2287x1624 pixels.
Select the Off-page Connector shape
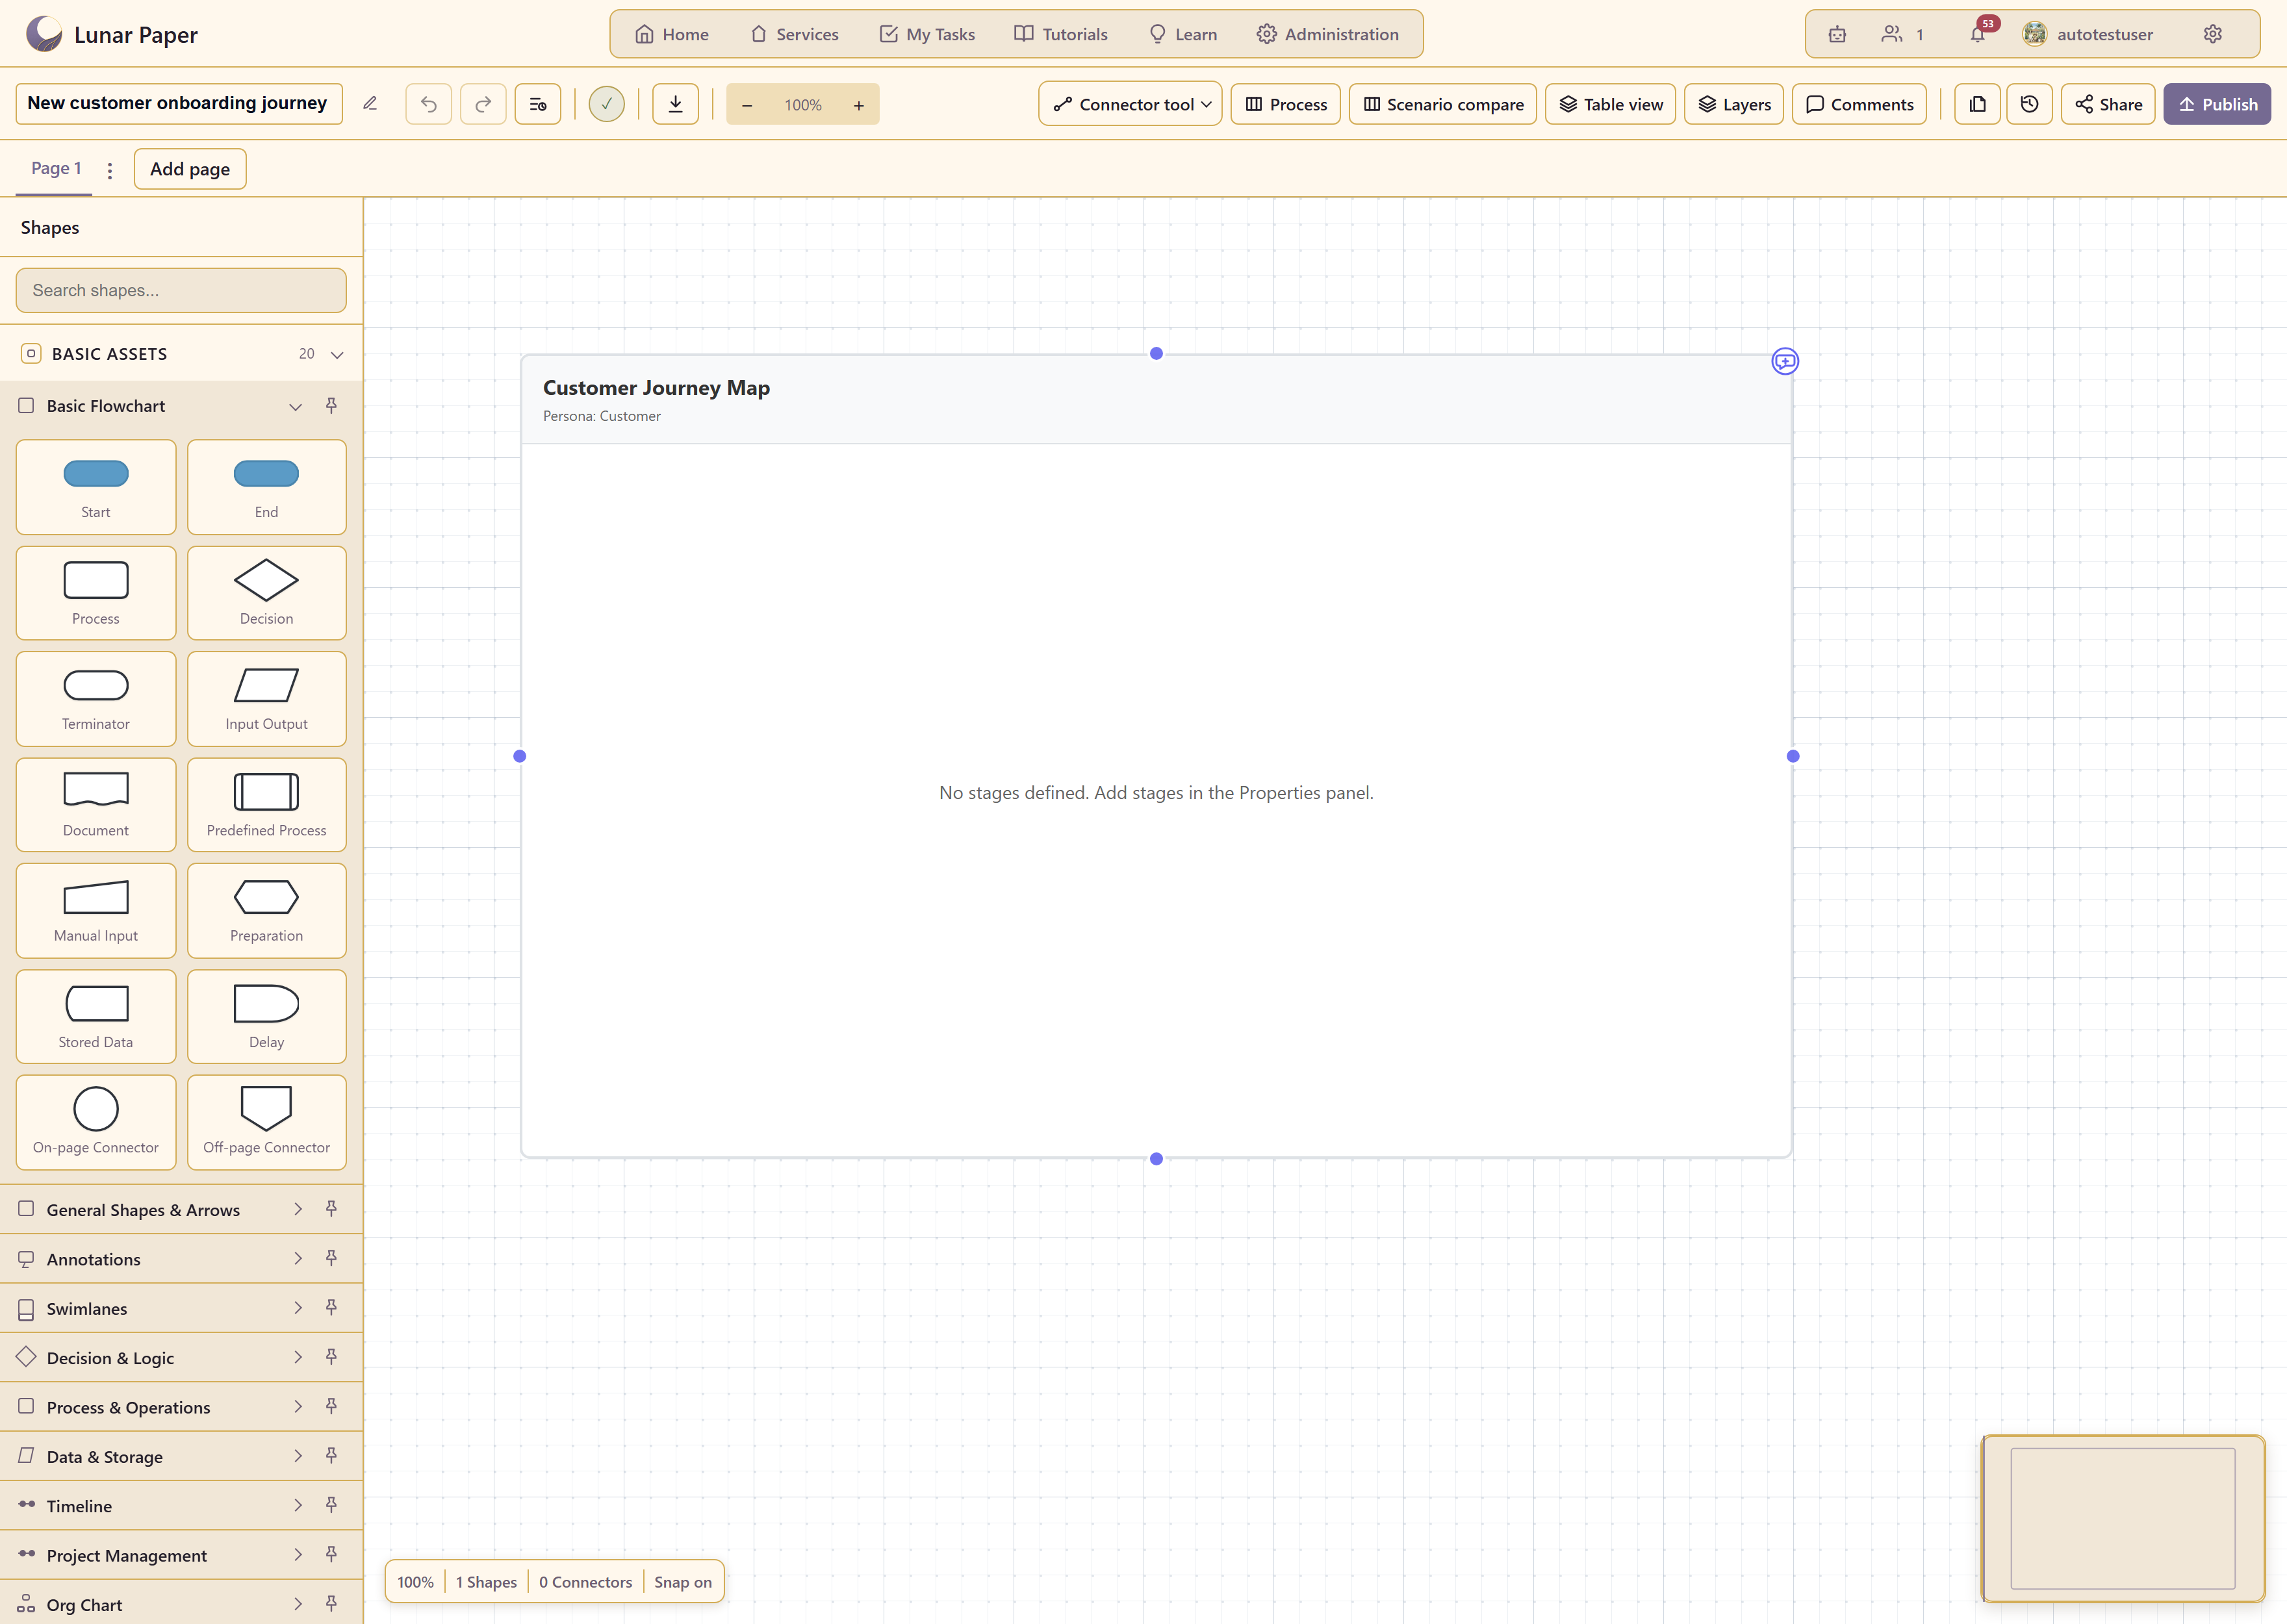[267, 1122]
